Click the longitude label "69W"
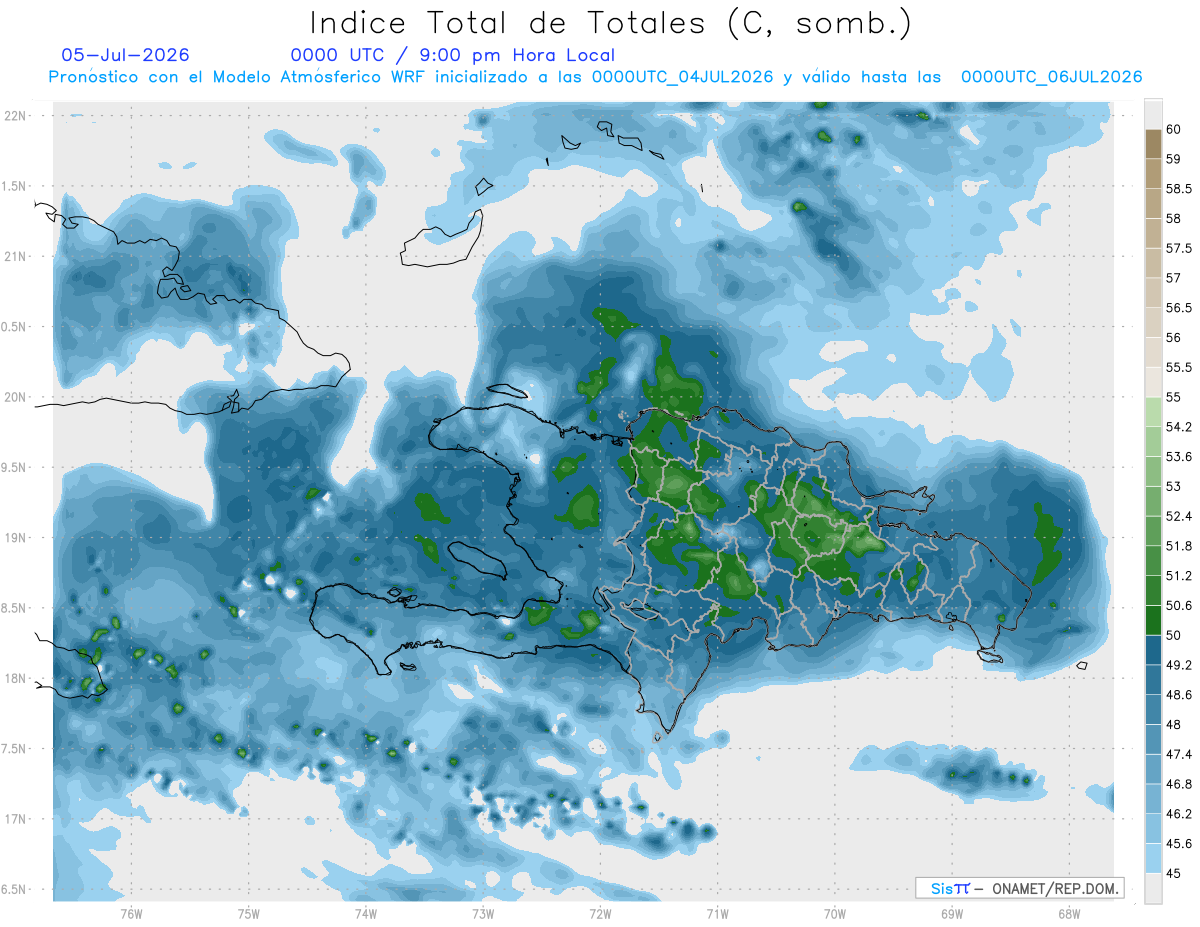1200x927 pixels. tap(952, 914)
